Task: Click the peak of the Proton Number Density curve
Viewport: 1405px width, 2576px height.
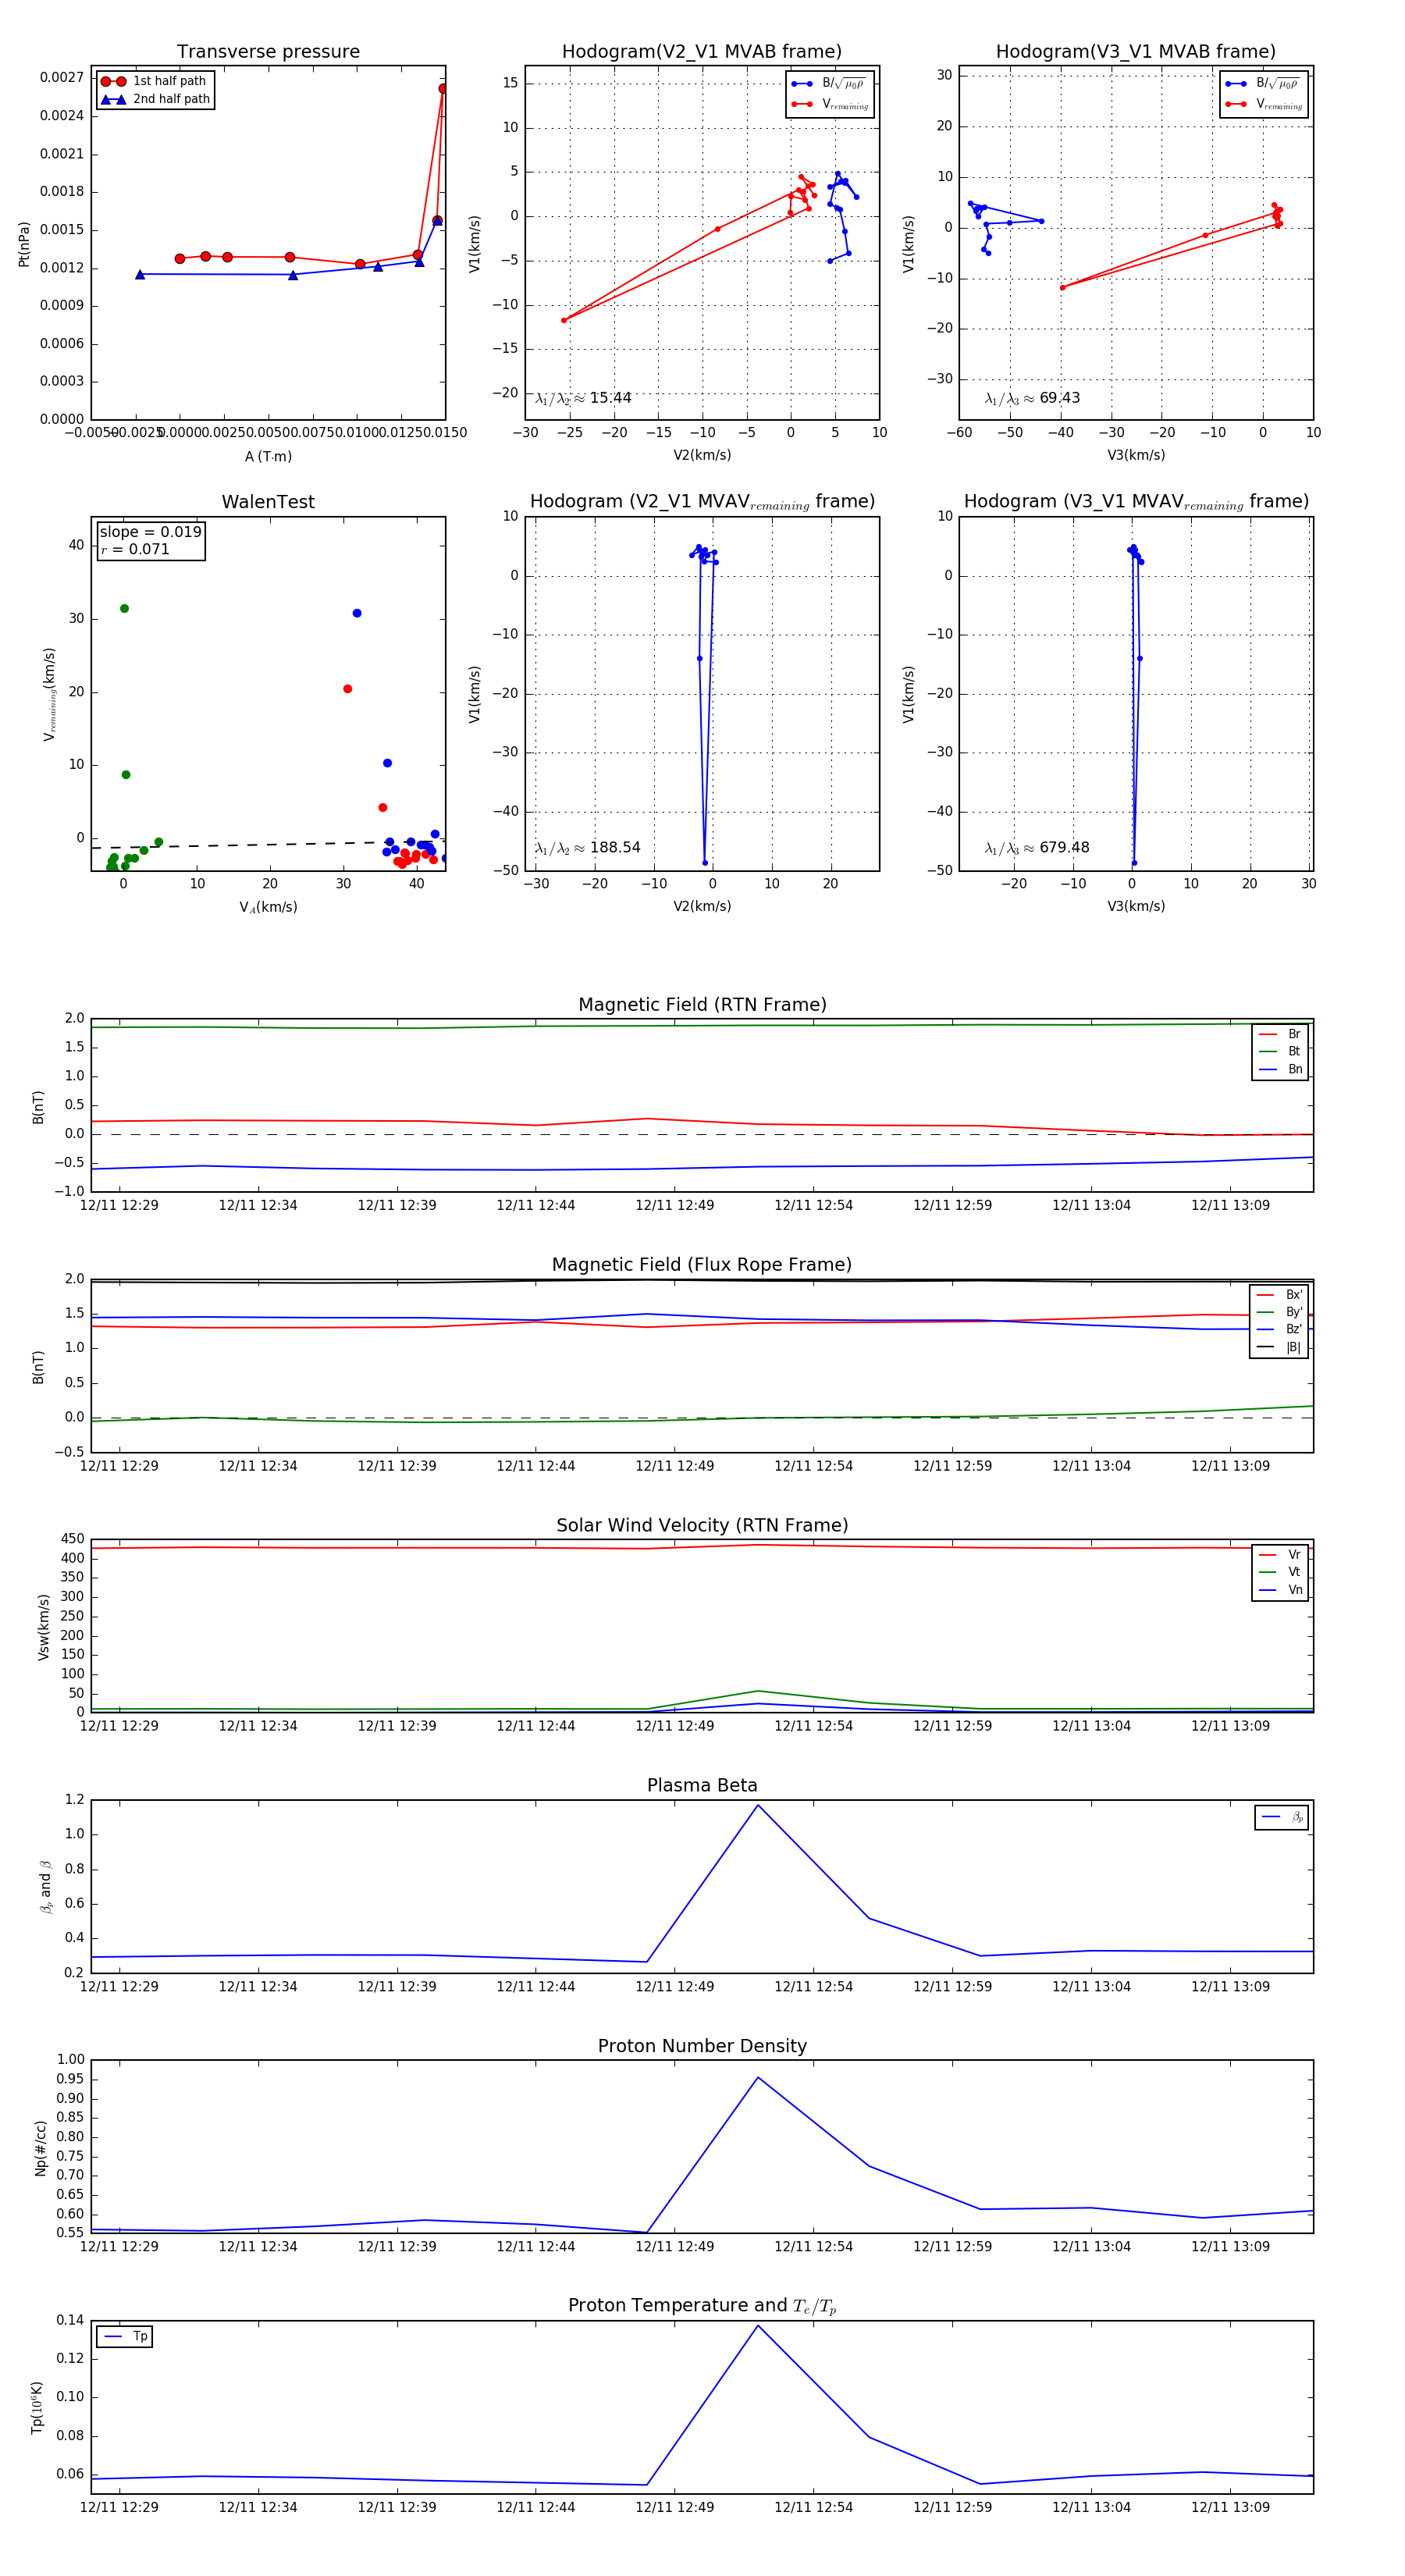Action: (x=758, y=2077)
